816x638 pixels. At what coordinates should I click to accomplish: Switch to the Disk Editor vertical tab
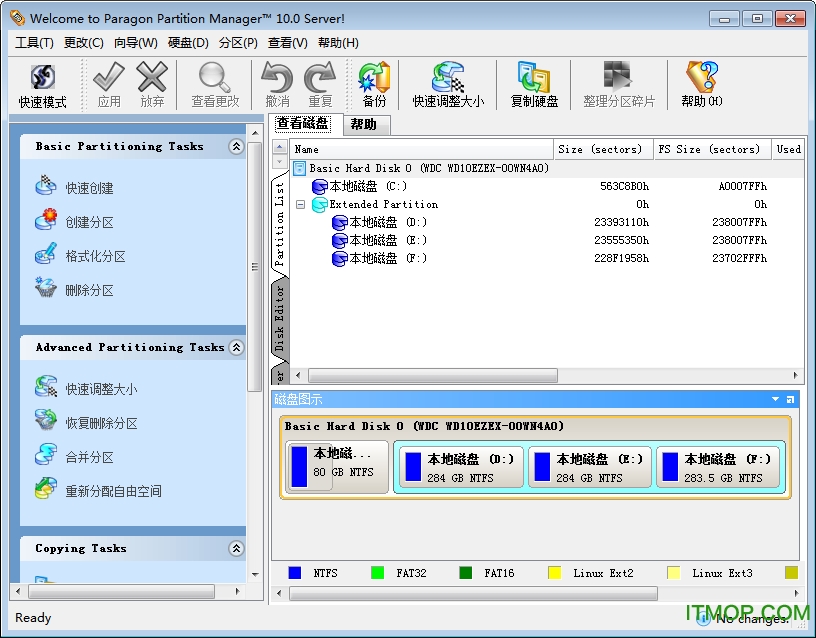(280, 318)
